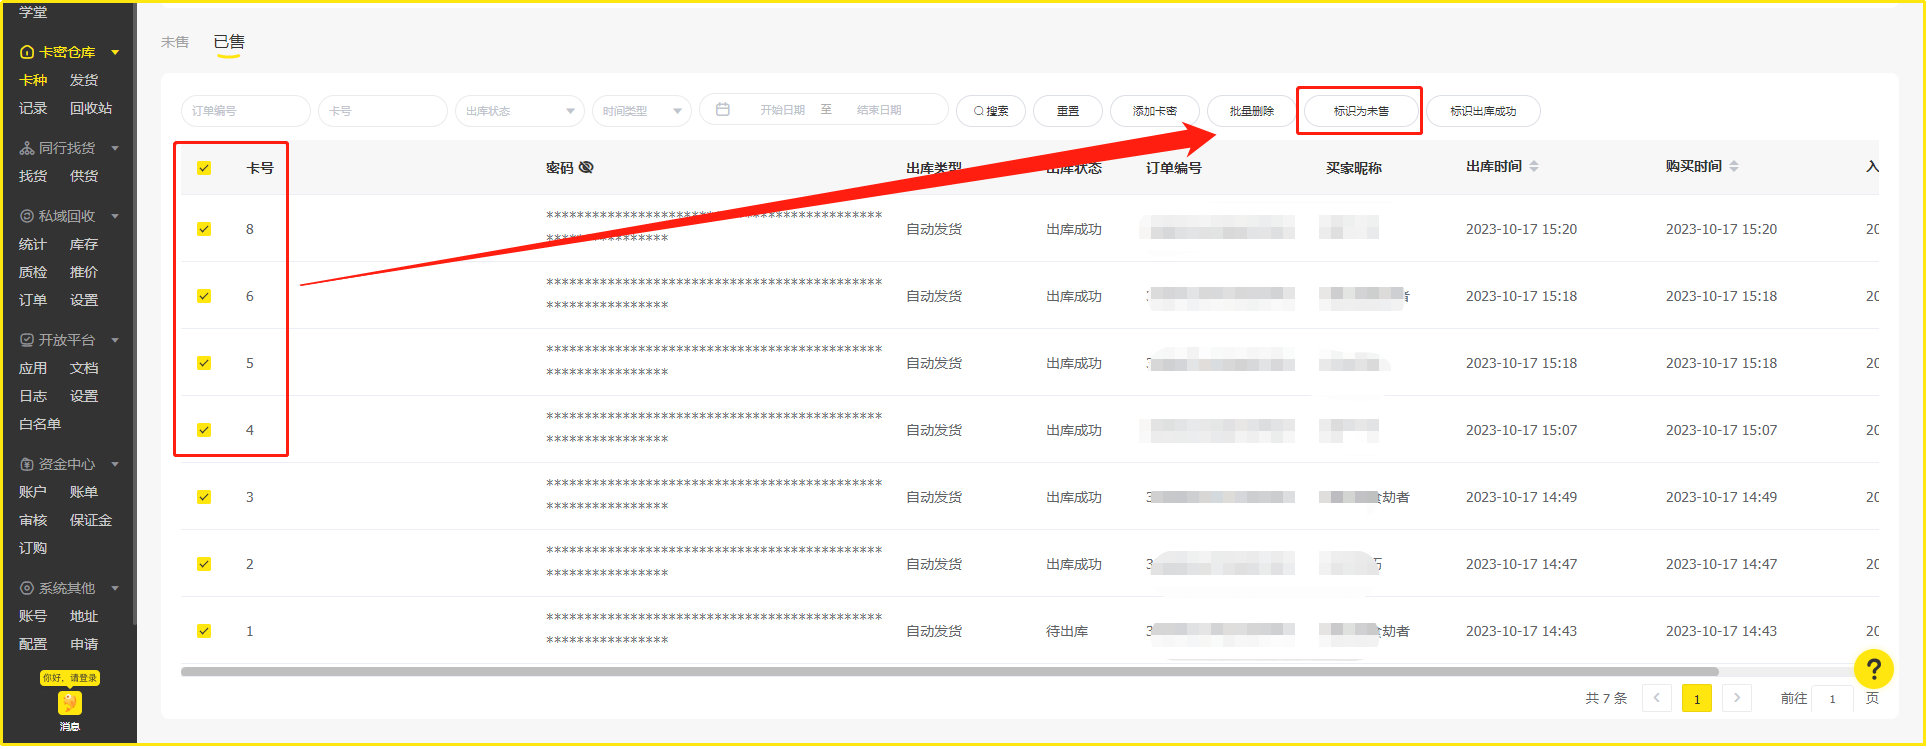Click the 订单编号 search input field
The image size is (1927, 749).
tap(245, 111)
